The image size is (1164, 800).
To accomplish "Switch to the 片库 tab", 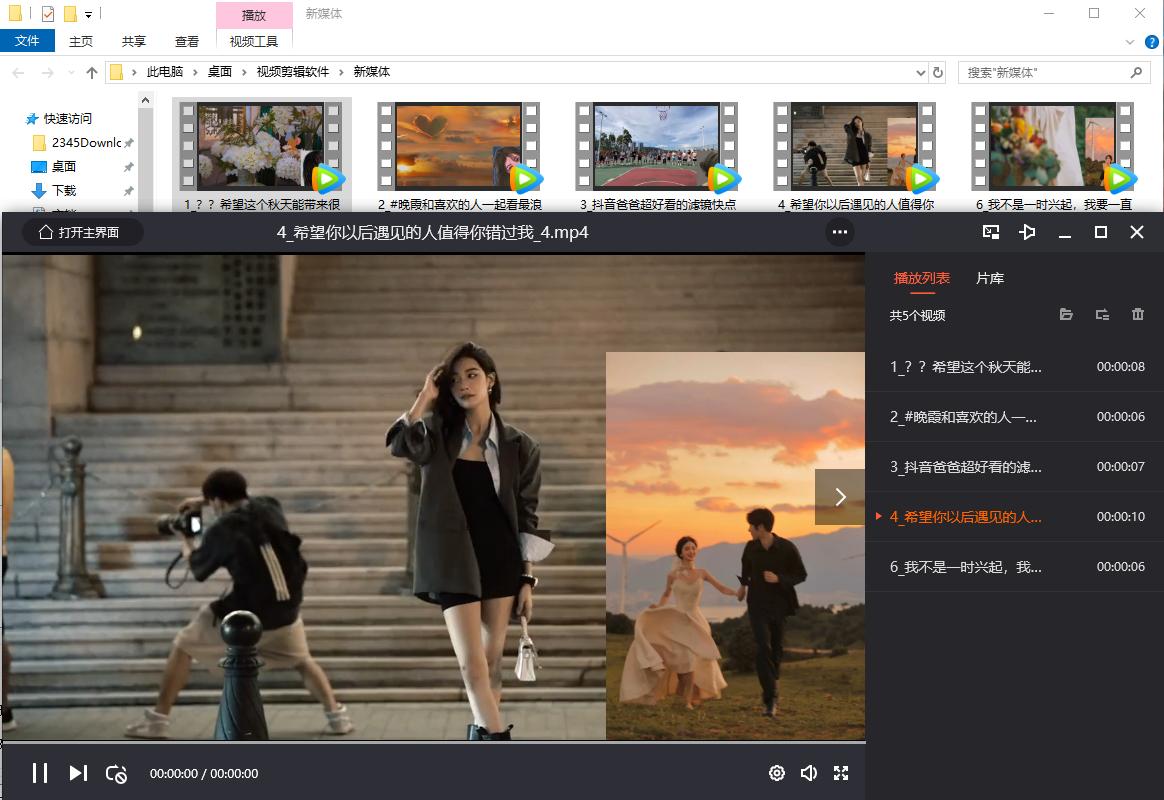I will click(x=989, y=279).
